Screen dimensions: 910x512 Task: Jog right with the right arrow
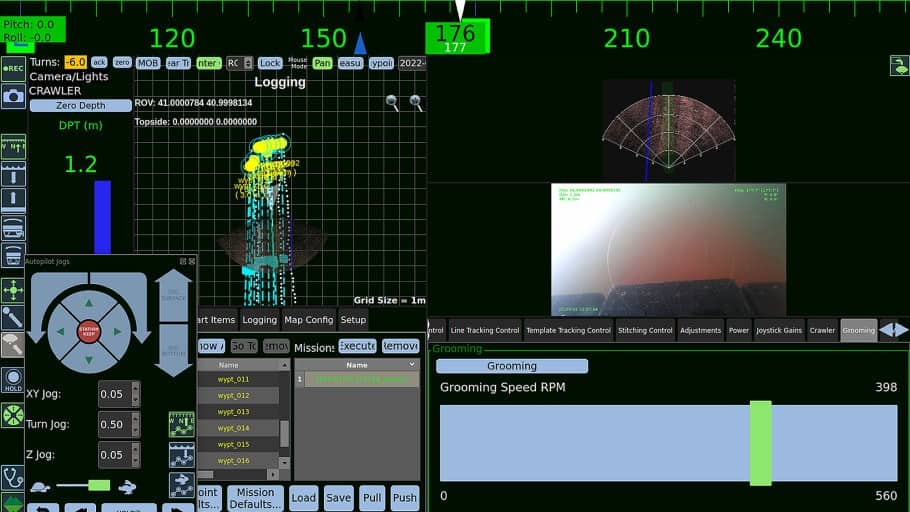pos(117,331)
